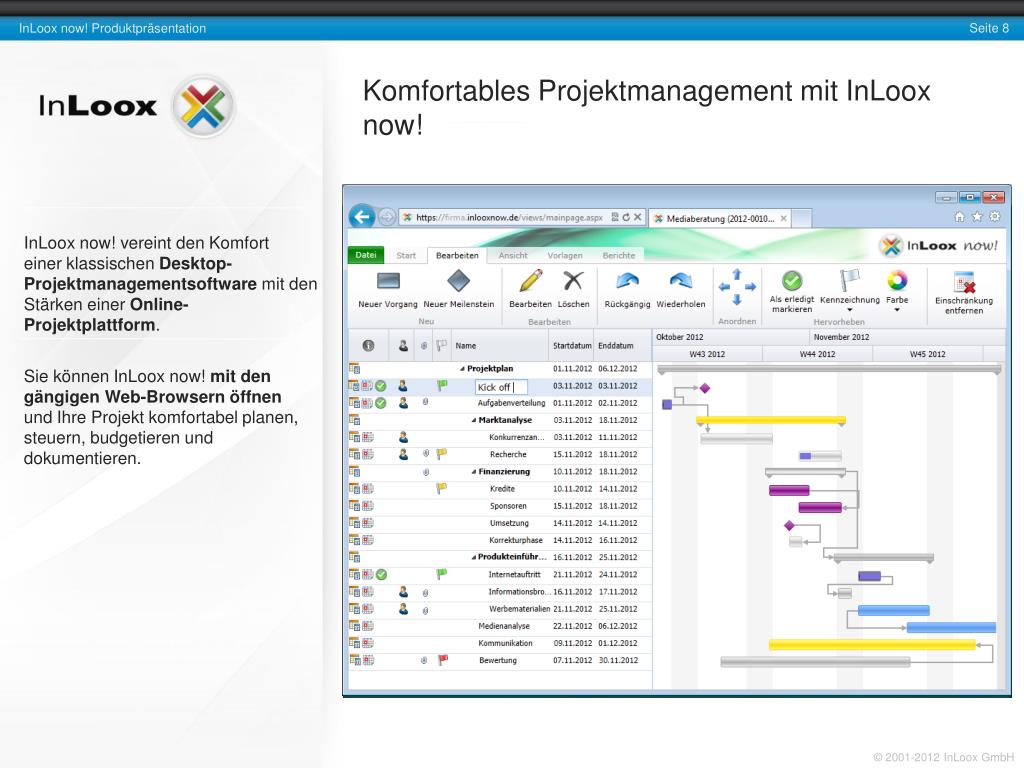
Task: Click the Bewertung end date 30.11.2012
Action: pyautogui.click(x=618, y=660)
